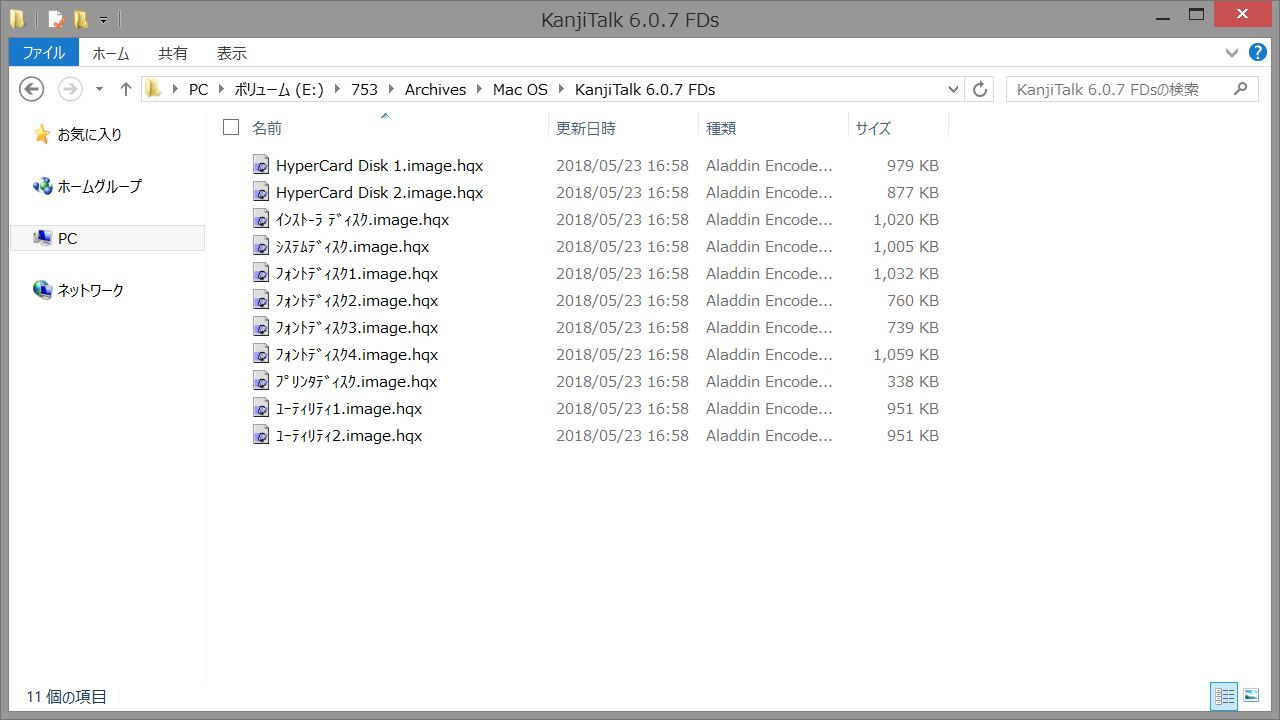
Task: Click the PC breadcrumb in address bar
Action: tap(198, 89)
